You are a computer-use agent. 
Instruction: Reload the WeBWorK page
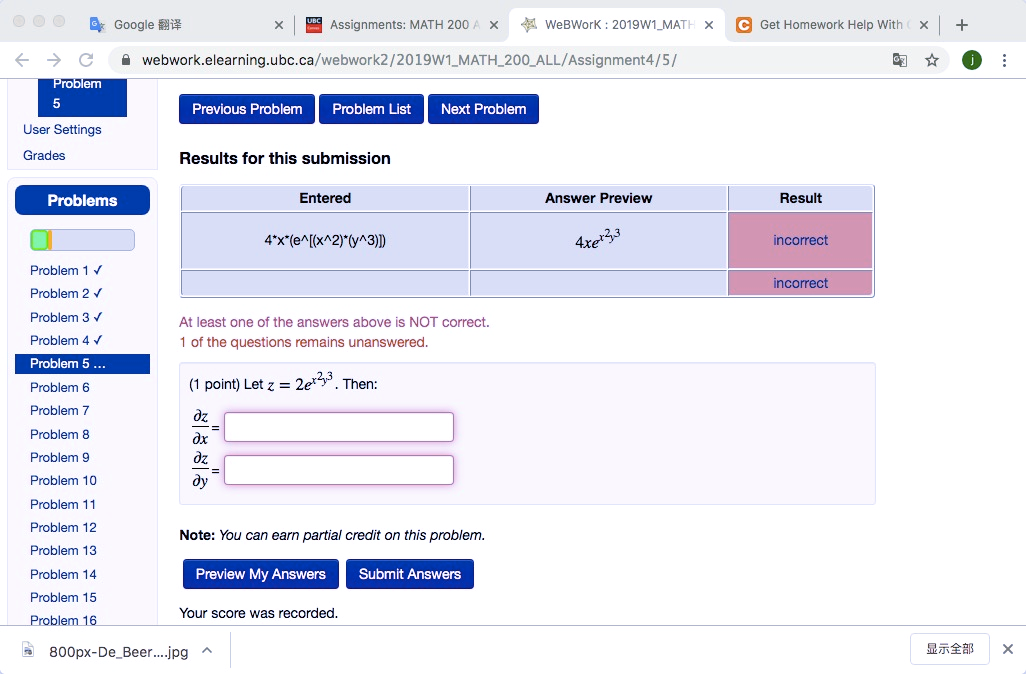tap(85, 60)
